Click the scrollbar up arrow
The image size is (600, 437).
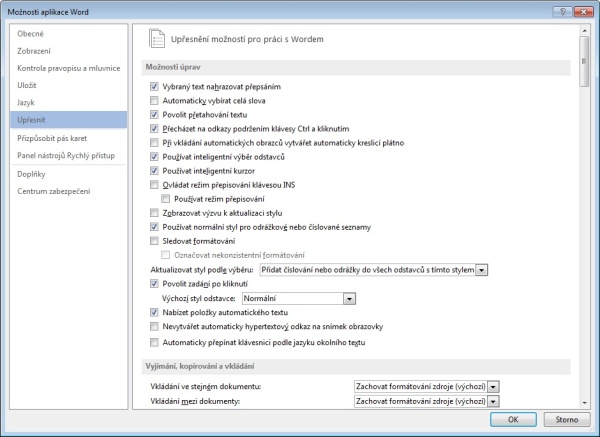click(x=584, y=30)
